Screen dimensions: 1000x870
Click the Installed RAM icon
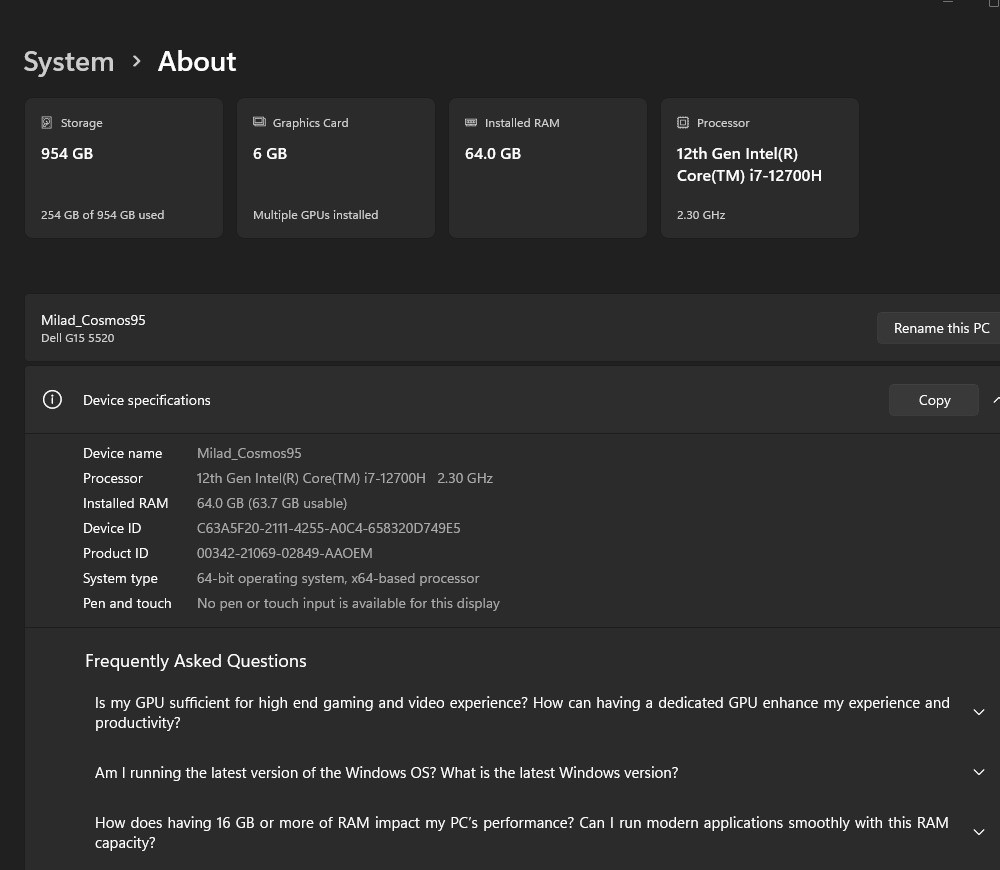click(471, 123)
